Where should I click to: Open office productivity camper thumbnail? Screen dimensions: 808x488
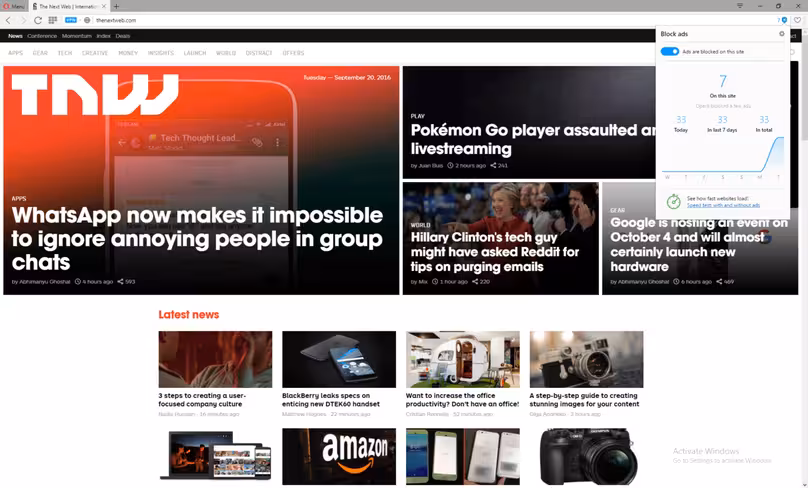[x=463, y=359]
